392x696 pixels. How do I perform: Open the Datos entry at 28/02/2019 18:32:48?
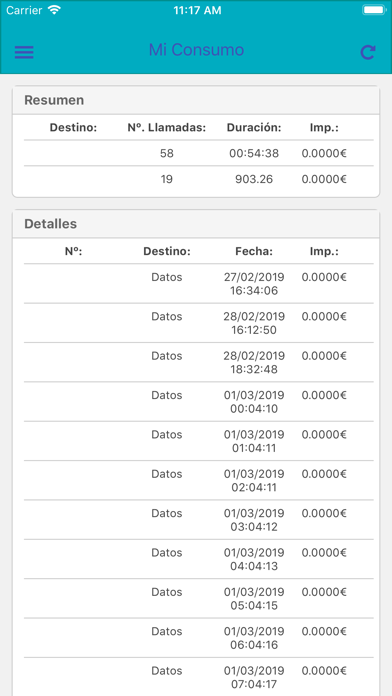[198, 362]
